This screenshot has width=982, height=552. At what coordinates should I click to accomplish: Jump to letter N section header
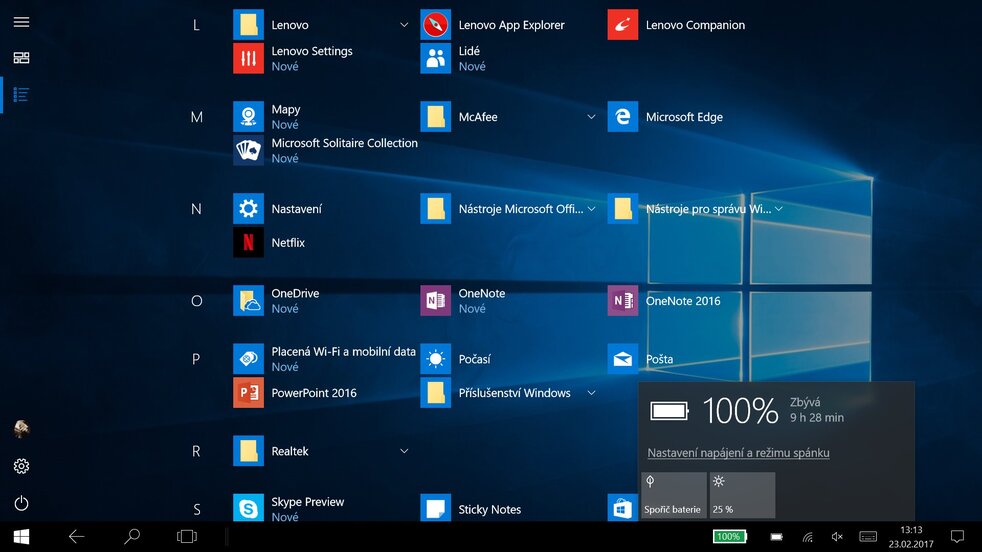click(x=196, y=209)
